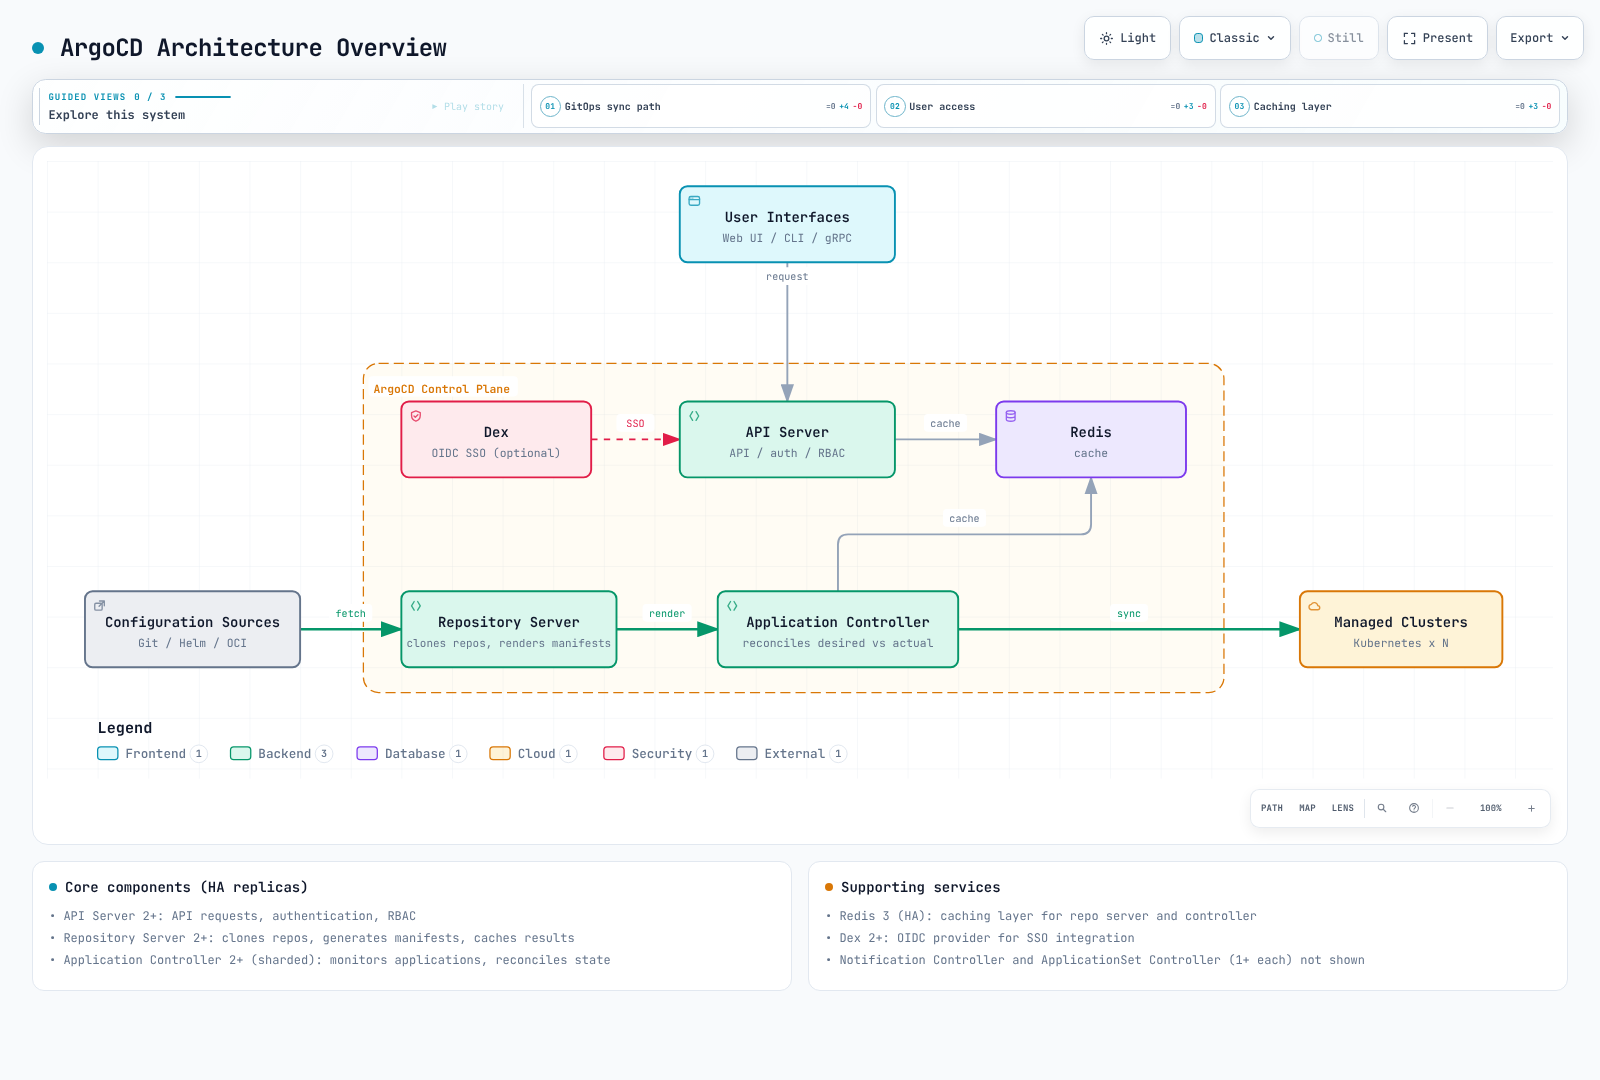
Task: Click the 'render' edge label
Action: point(667,614)
